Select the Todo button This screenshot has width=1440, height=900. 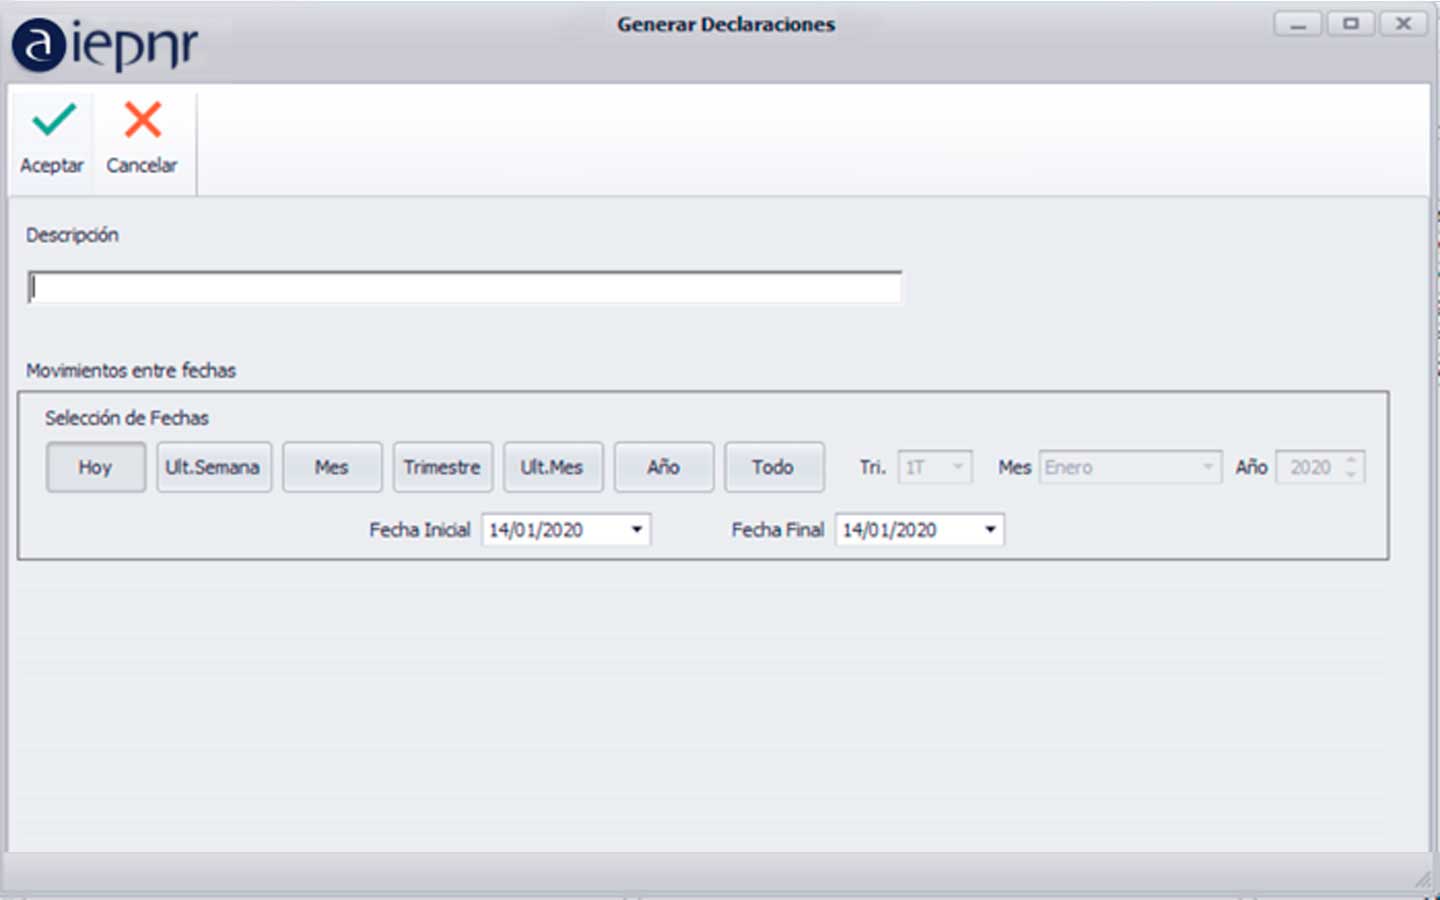coord(773,467)
